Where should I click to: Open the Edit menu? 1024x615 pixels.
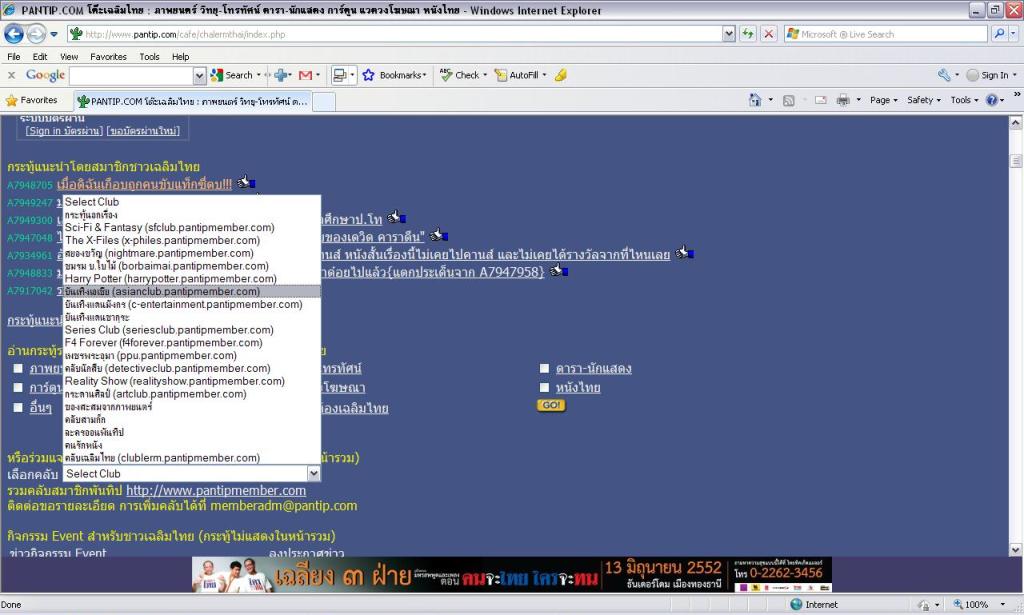(40, 57)
